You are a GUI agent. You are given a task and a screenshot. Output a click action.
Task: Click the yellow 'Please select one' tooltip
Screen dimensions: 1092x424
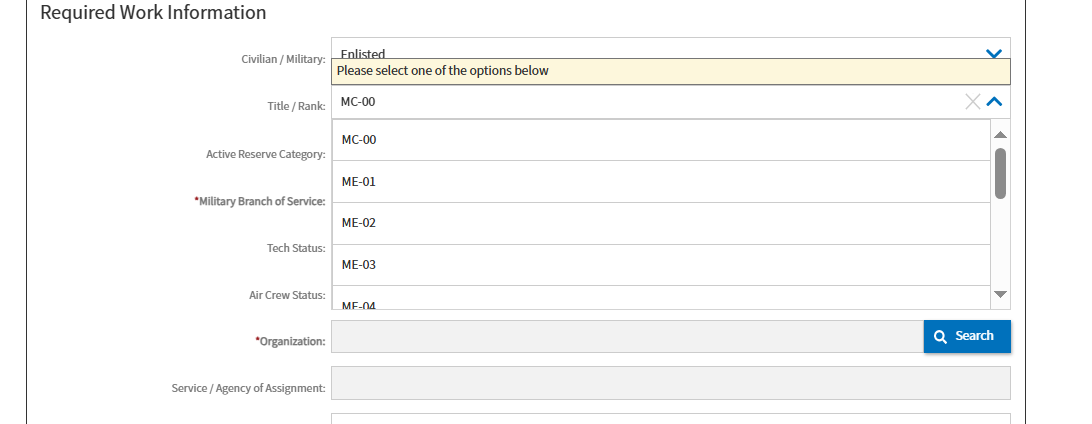(x=670, y=71)
